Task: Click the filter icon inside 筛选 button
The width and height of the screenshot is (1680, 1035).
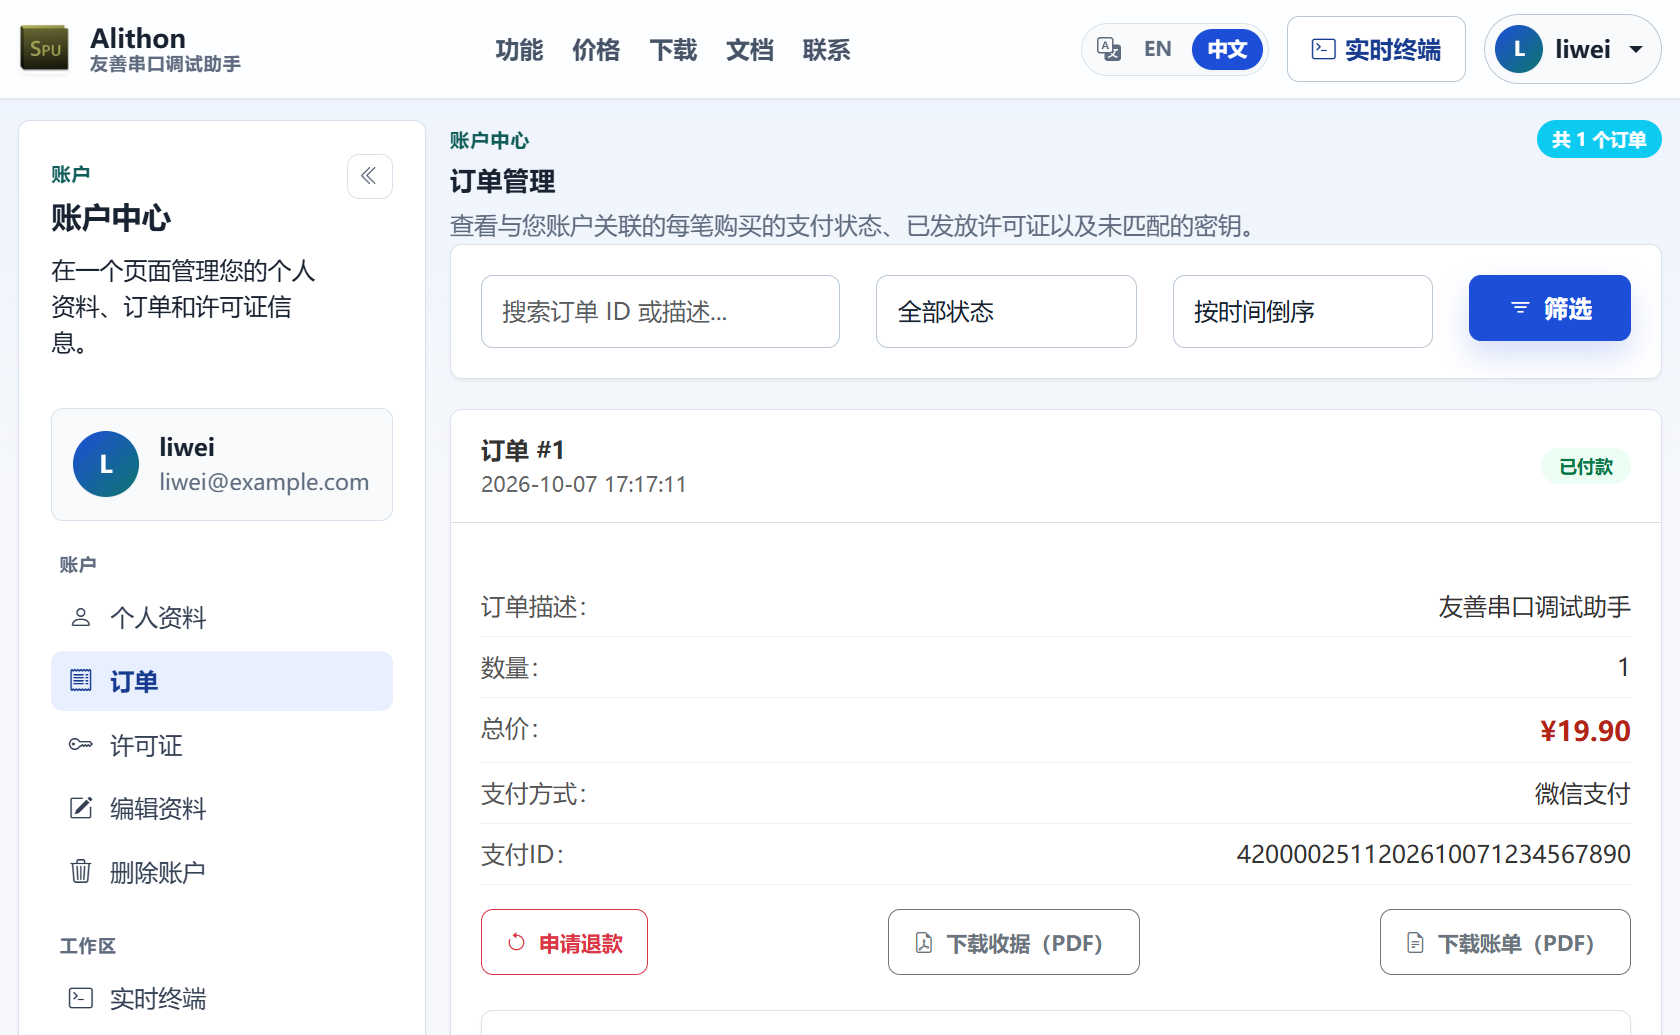Action: pos(1520,308)
